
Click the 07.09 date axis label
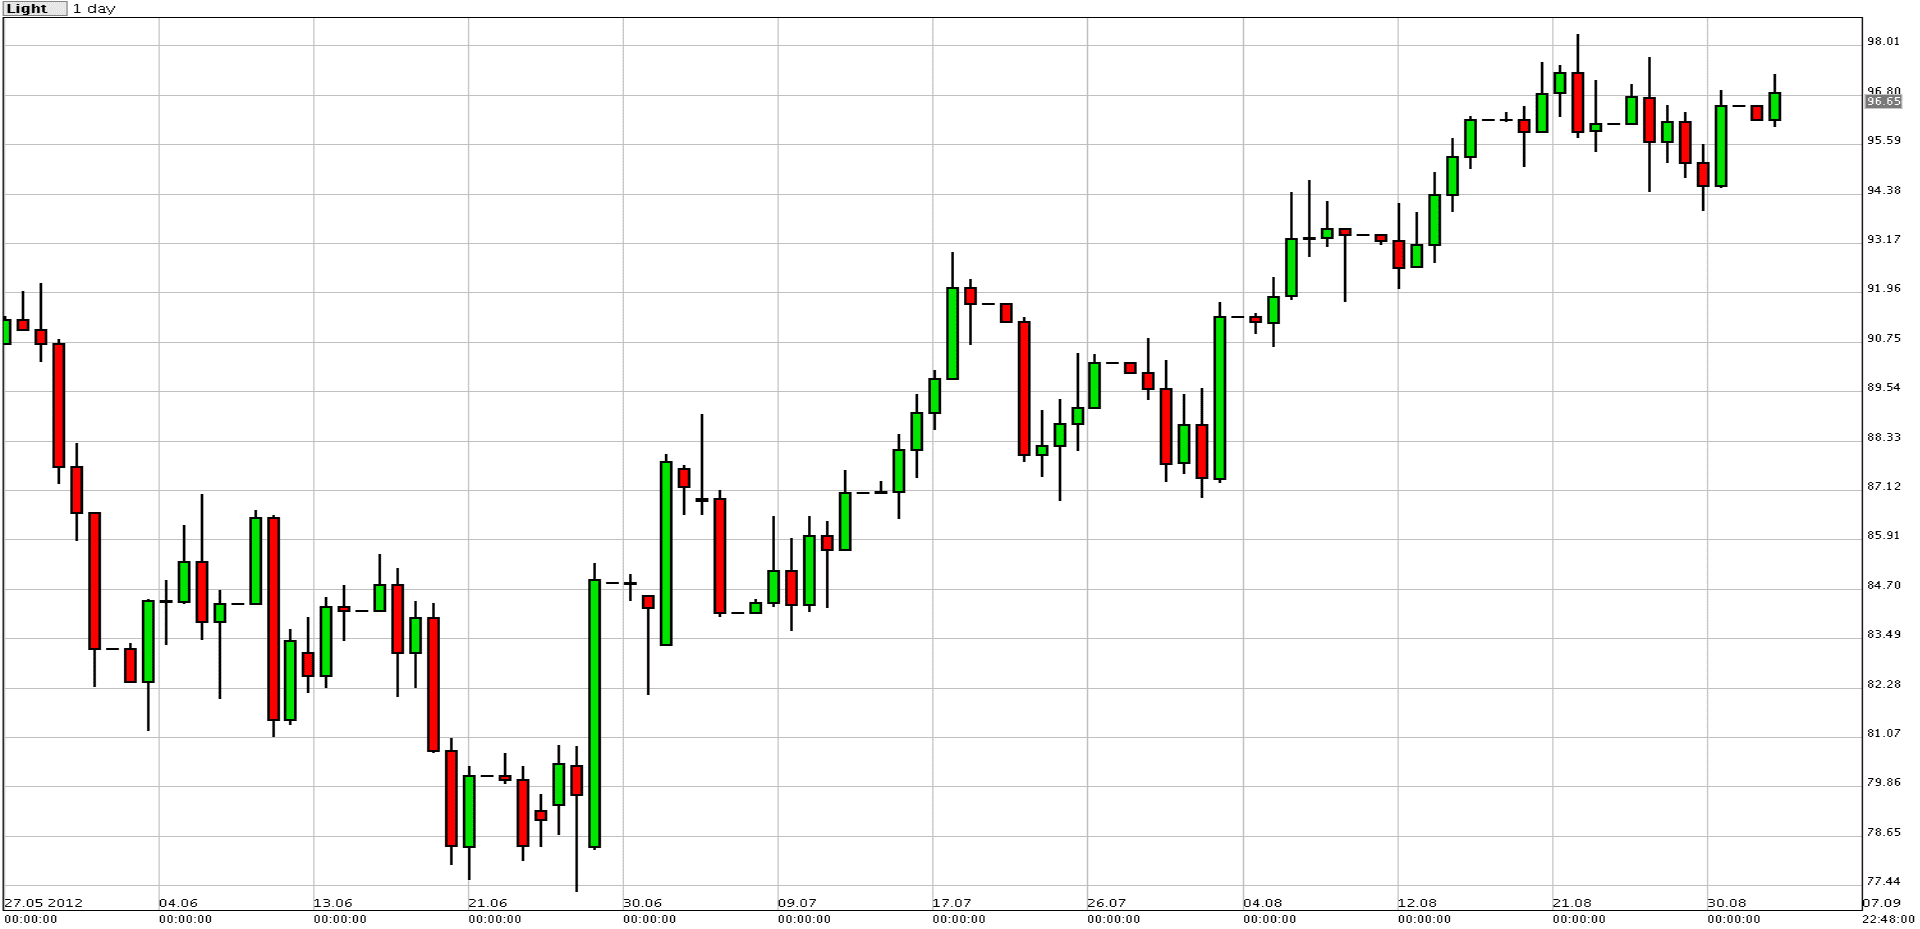click(x=1883, y=903)
